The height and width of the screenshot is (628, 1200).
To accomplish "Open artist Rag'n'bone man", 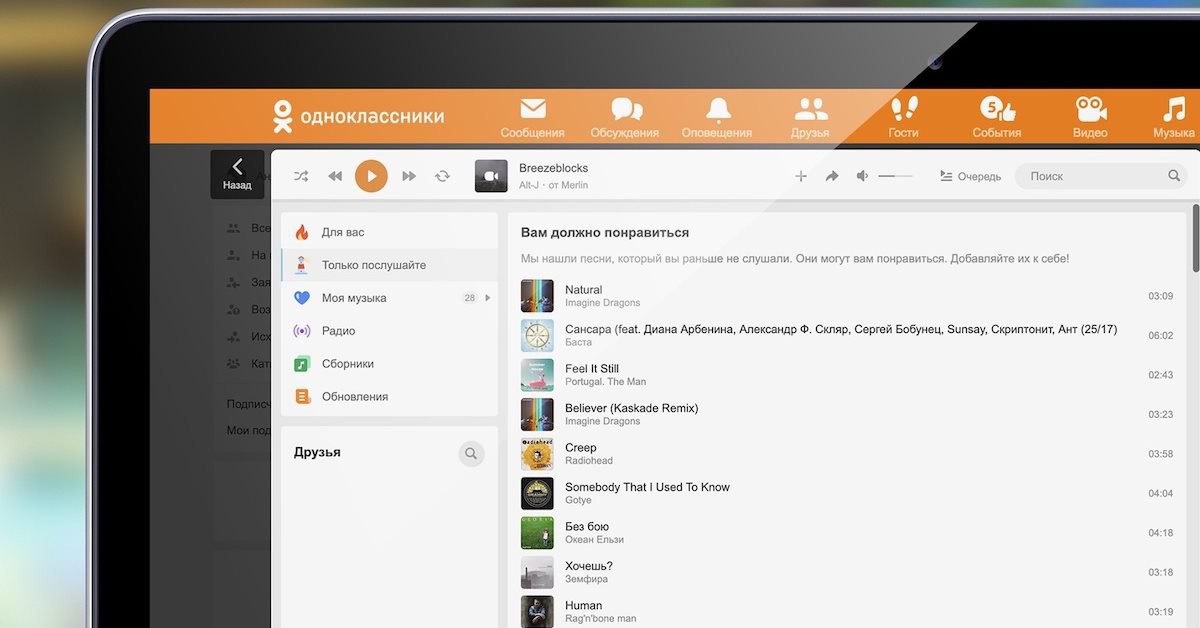I will point(601,619).
